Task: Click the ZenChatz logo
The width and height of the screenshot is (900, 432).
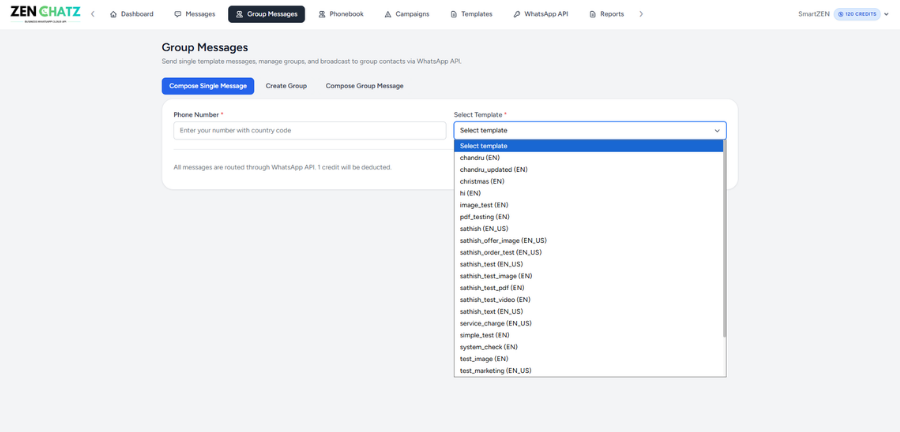Action: (x=45, y=14)
